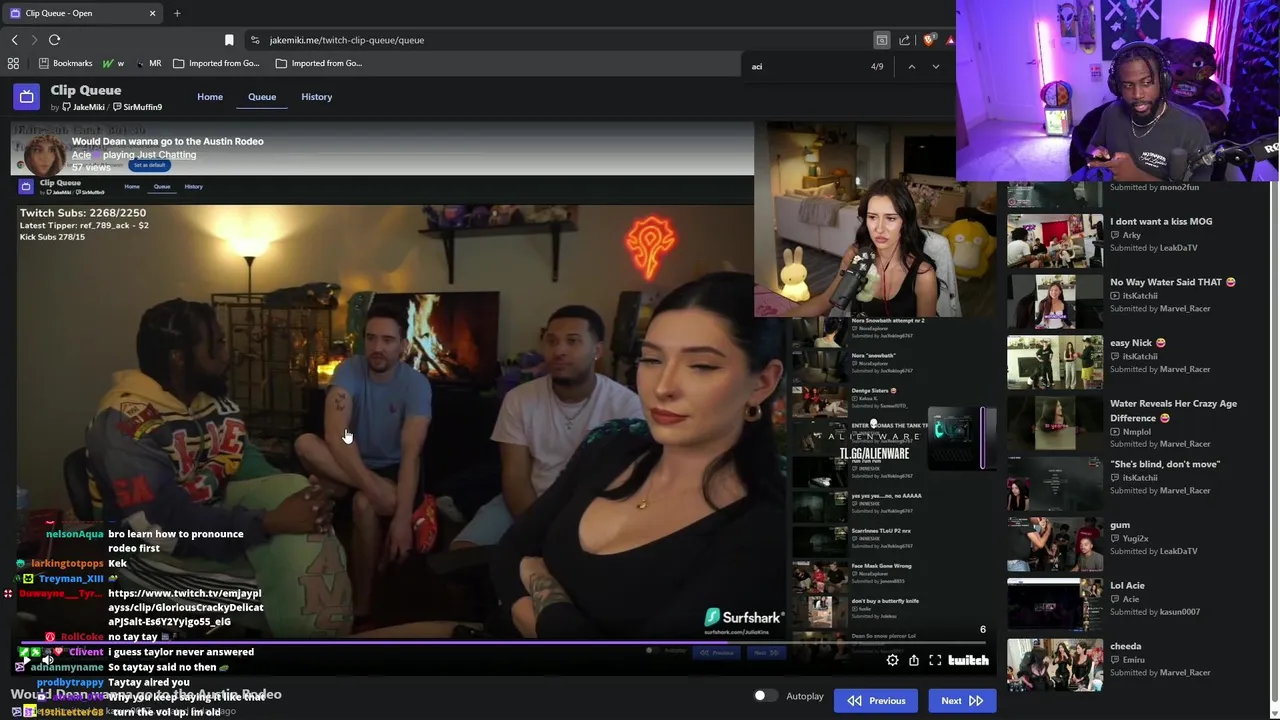Open "She's blind, don't move" clip title
The width and height of the screenshot is (1280, 720).
pos(1165,464)
